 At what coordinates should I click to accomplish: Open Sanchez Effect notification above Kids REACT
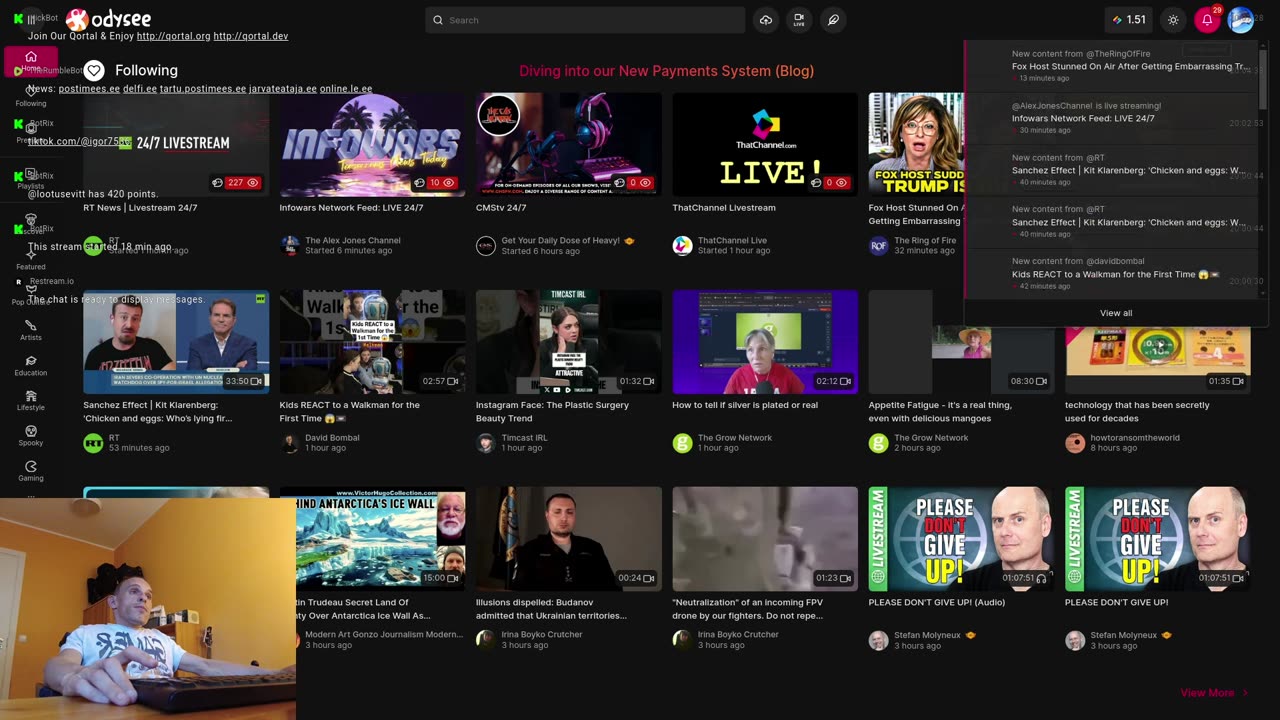click(1110, 222)
